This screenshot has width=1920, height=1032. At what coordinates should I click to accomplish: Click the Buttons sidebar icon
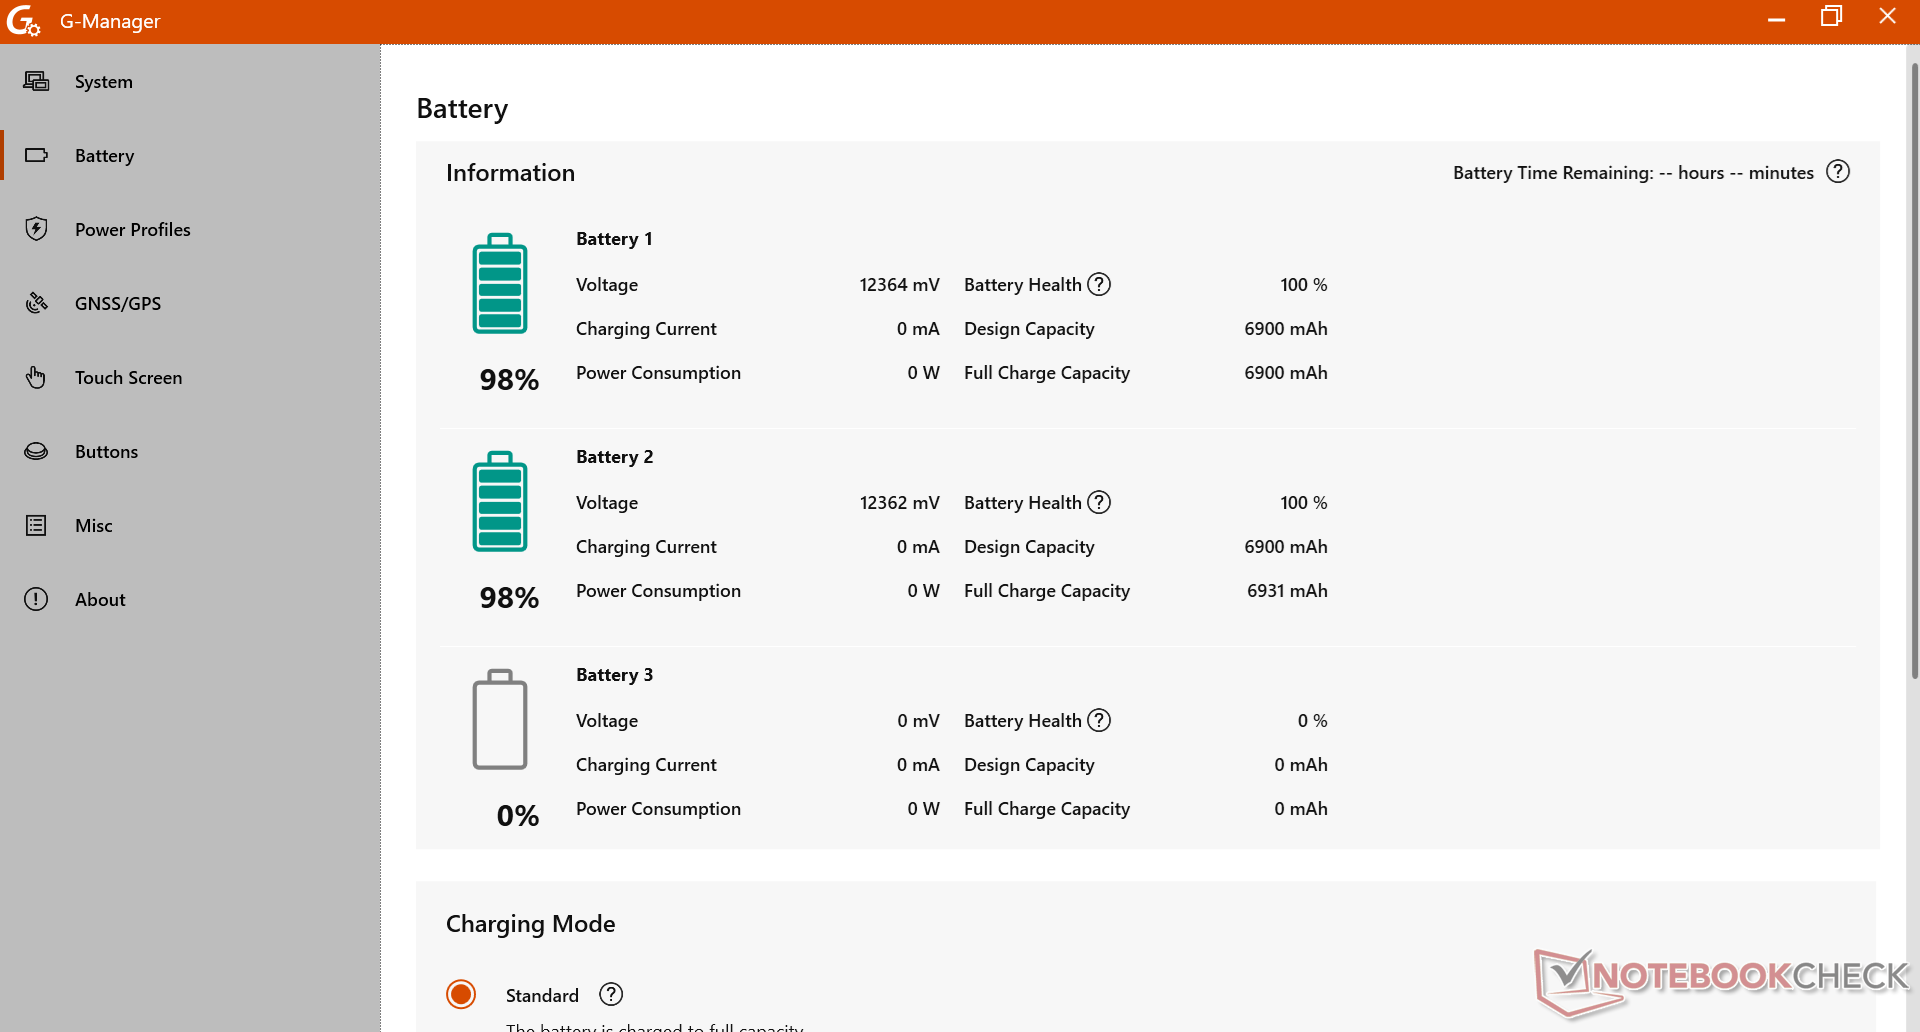click(x=36, y=451)
